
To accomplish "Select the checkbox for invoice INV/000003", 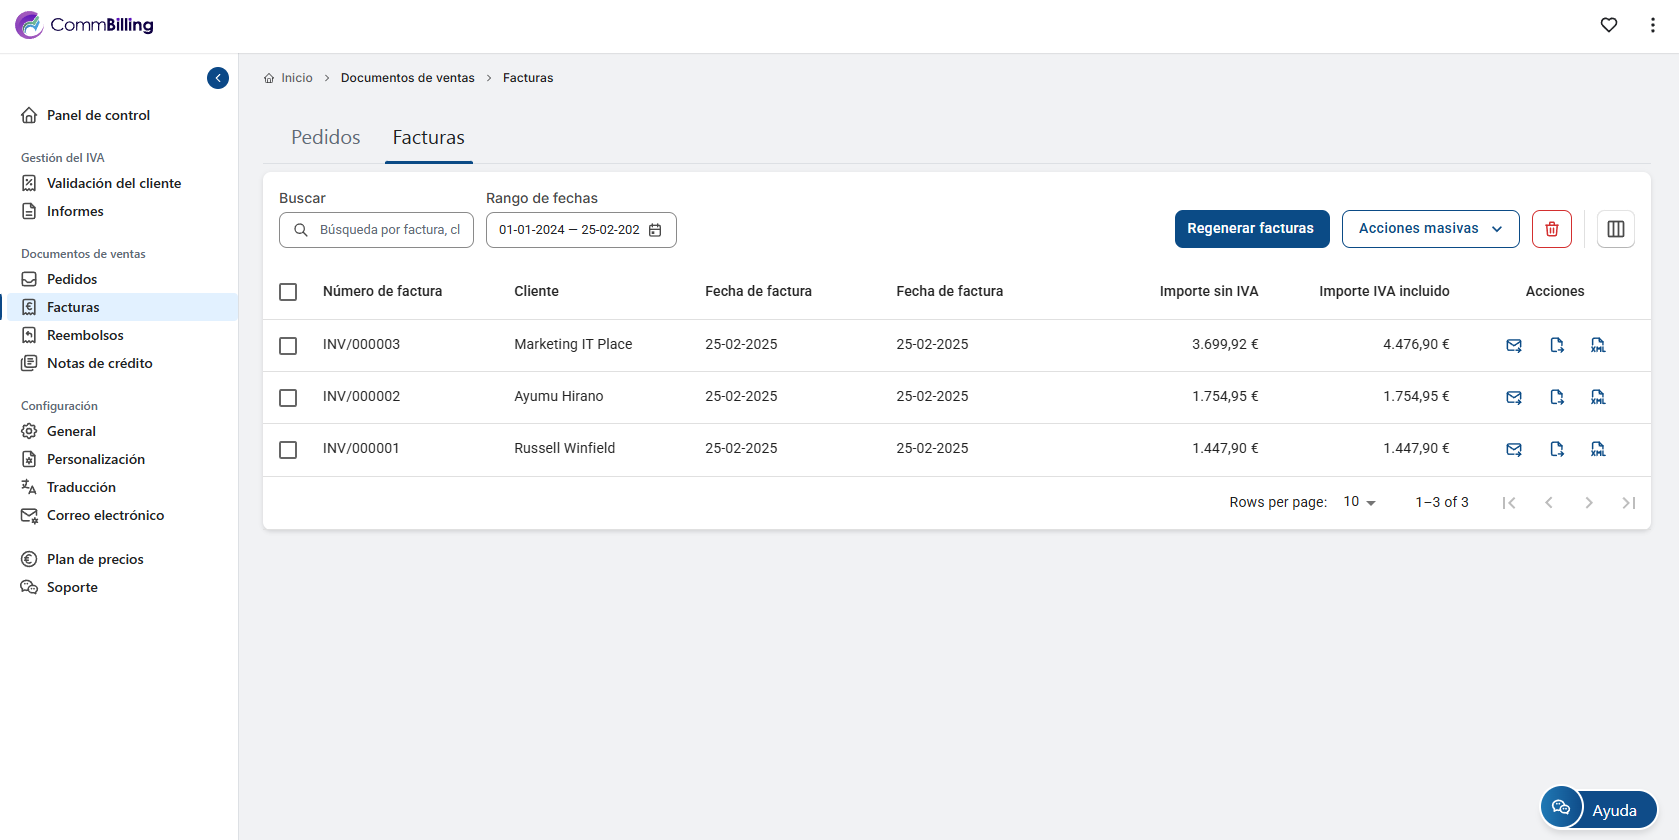I will pos(288,345).
